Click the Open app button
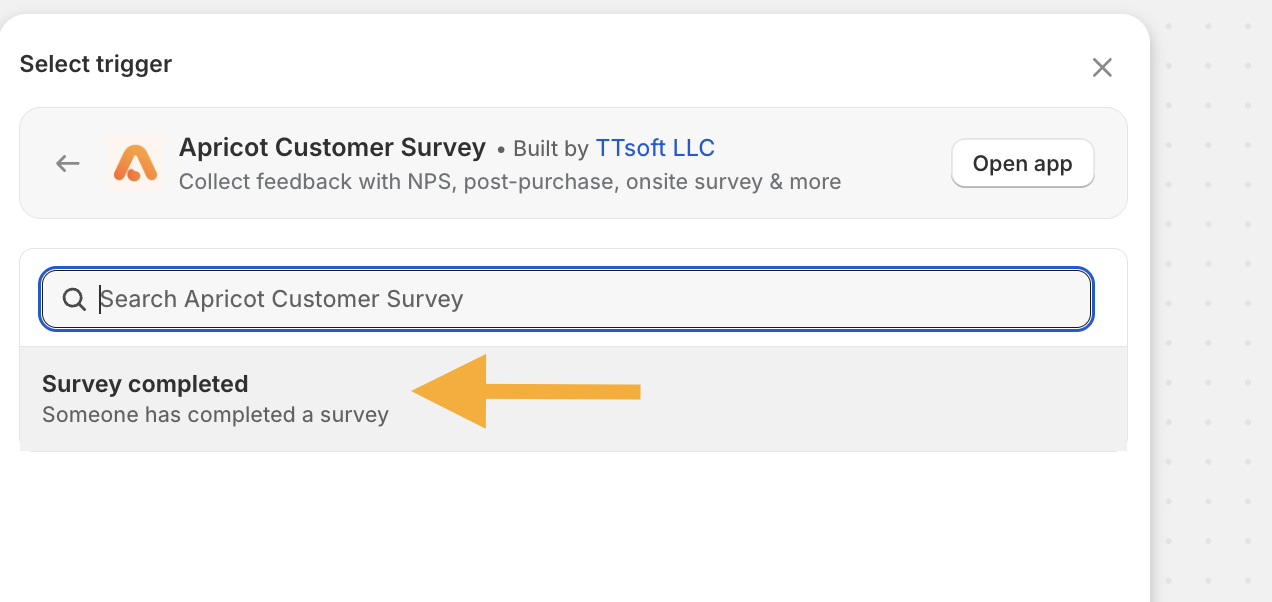This screenshot has height=602, width=1272. (x=1022, y=163)
